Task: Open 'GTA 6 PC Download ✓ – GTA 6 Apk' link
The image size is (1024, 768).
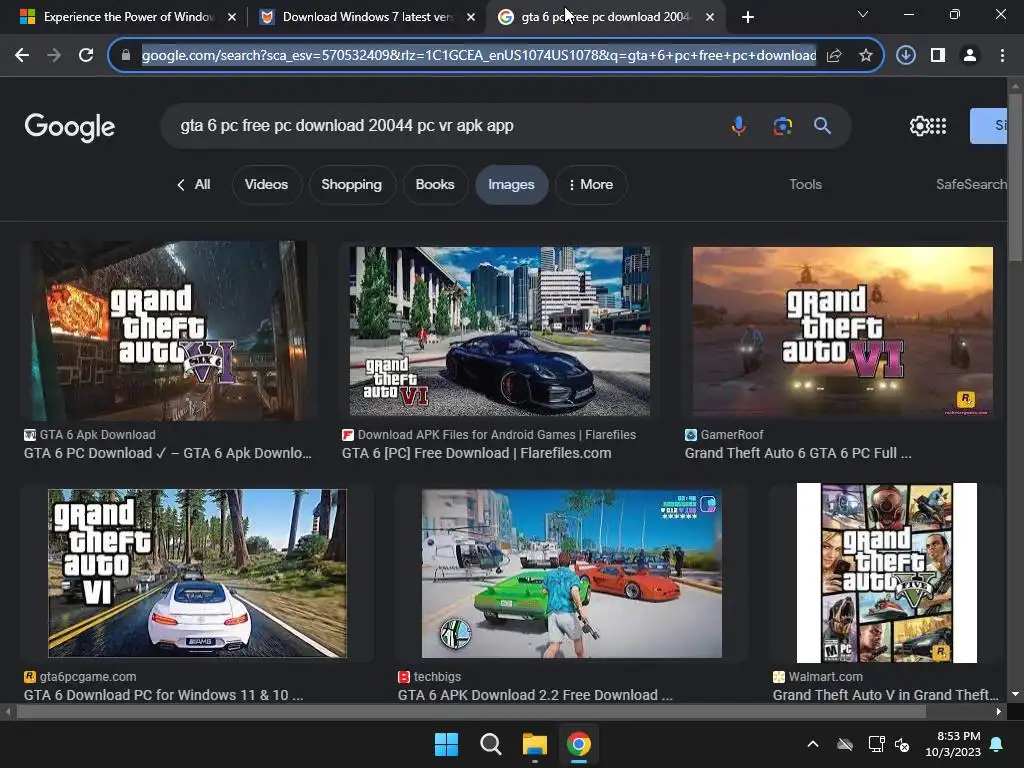Action: click(x=168, y=453)
